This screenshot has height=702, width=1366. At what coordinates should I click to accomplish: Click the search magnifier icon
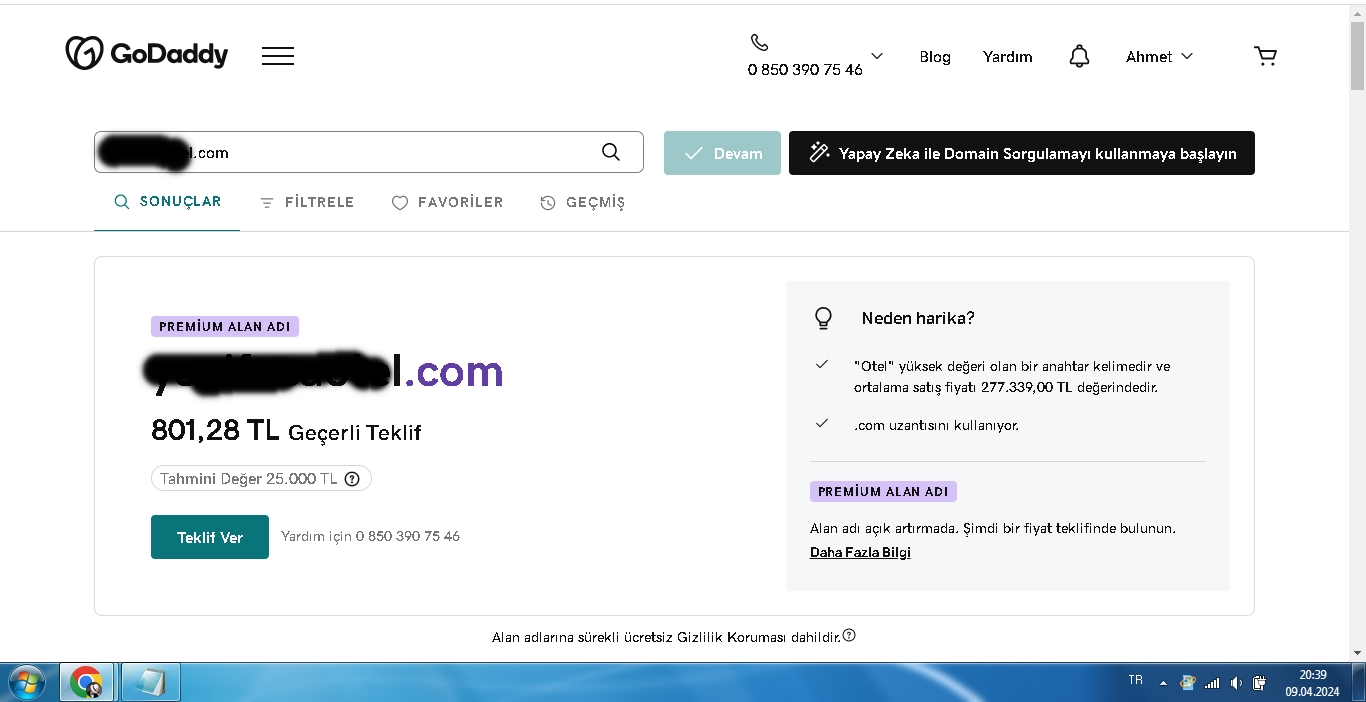coord(611,152)
